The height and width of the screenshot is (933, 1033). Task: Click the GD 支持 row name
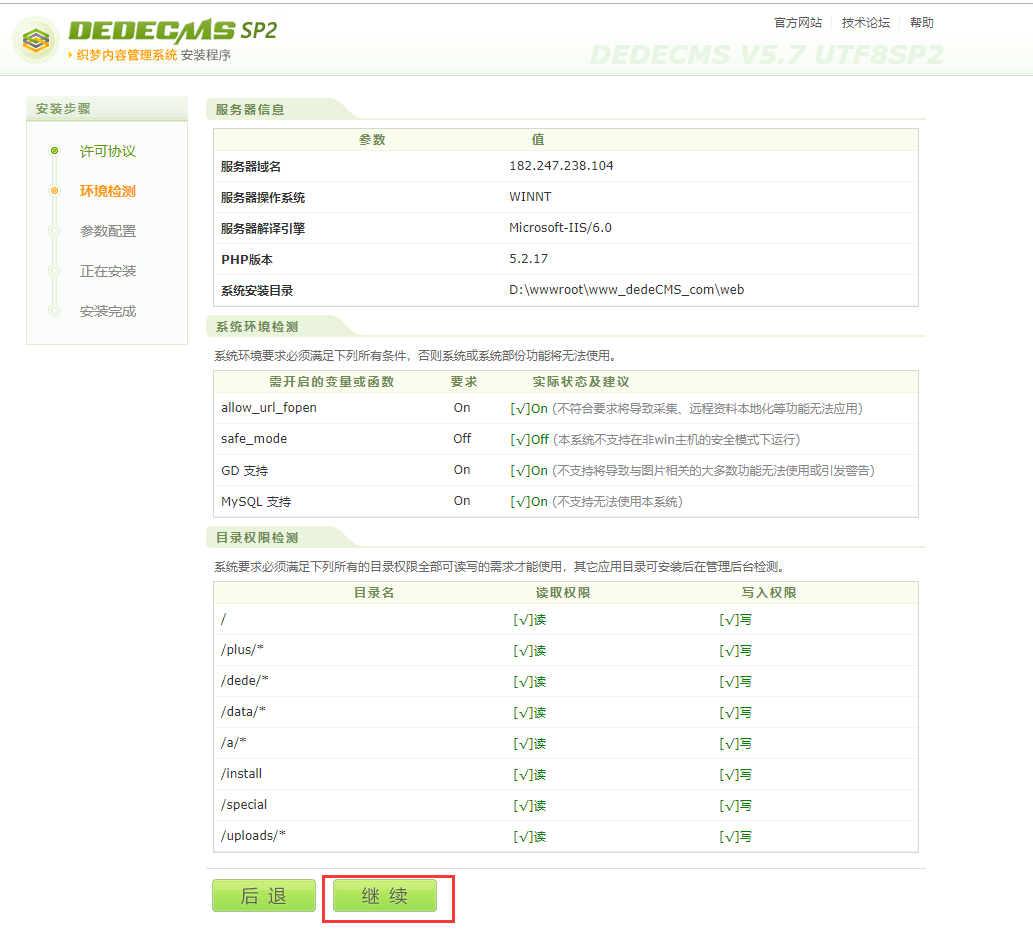244,470
